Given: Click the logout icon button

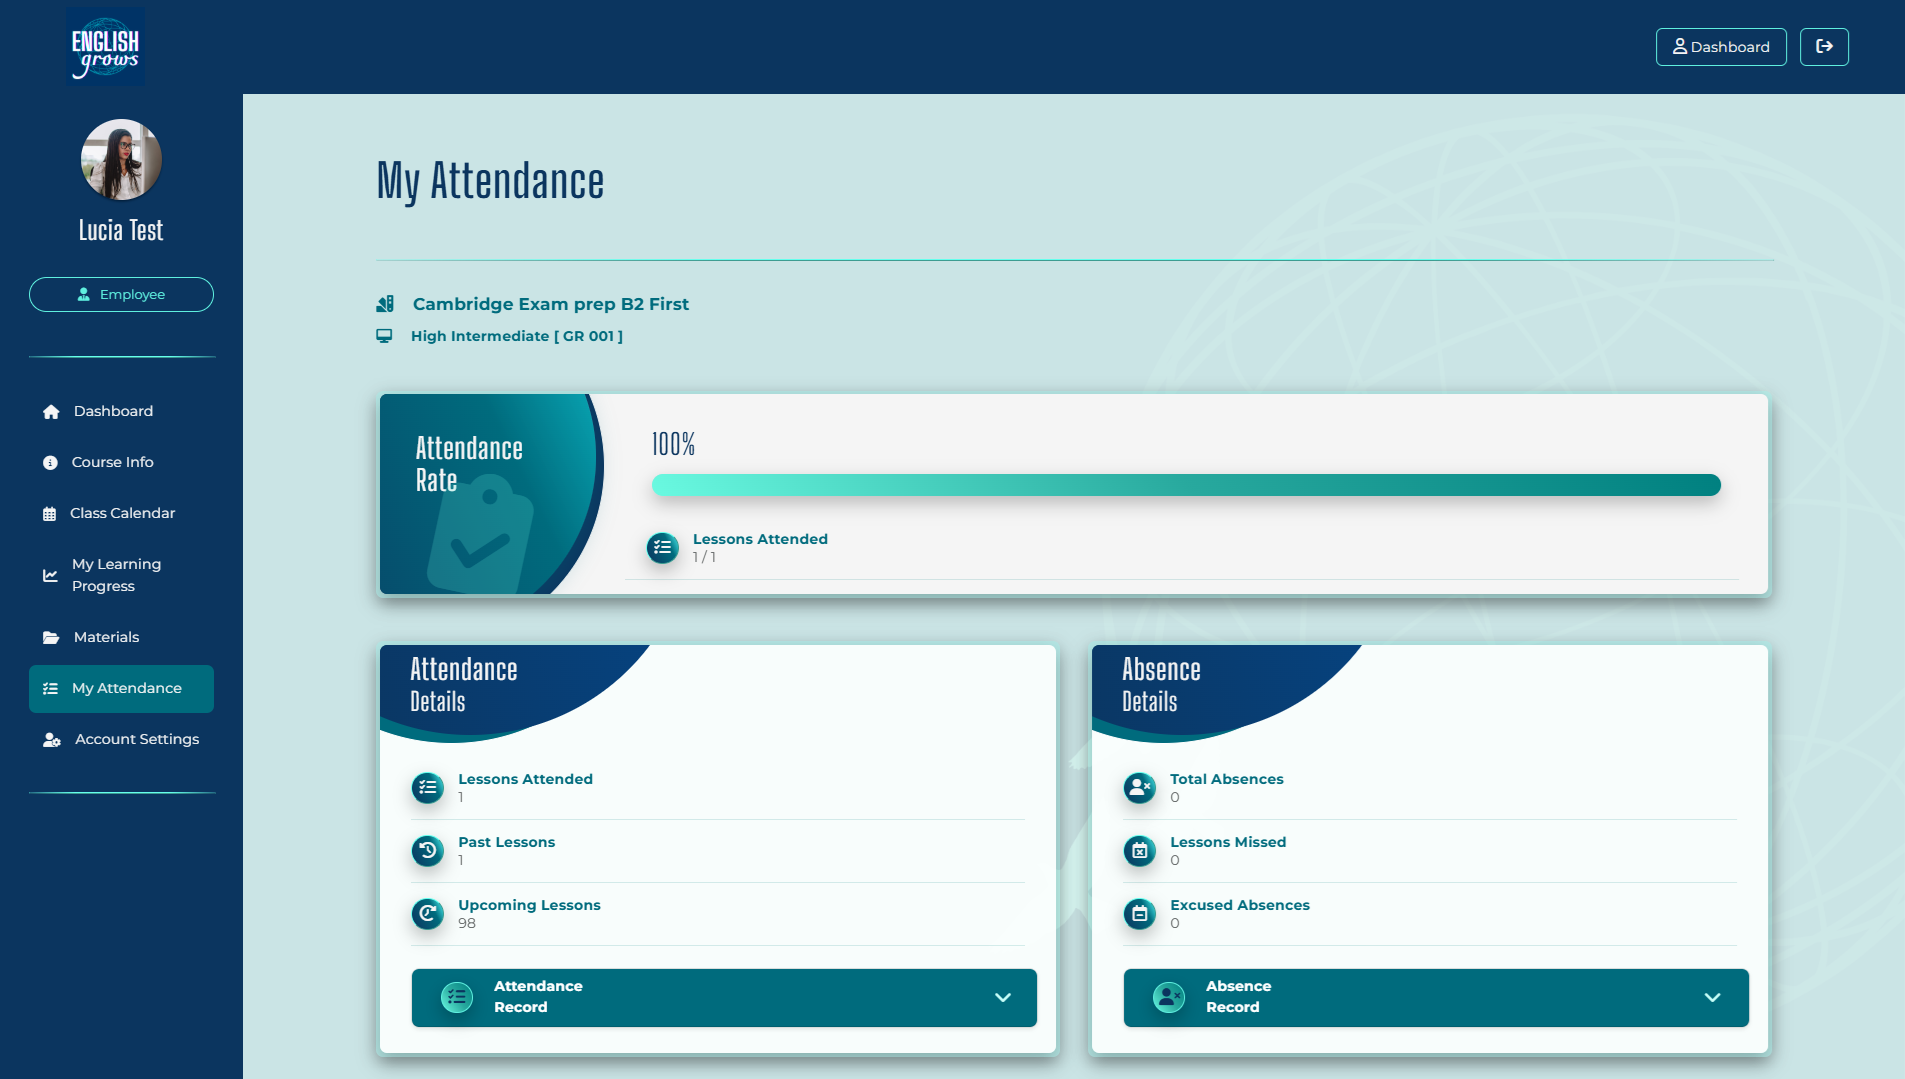Looking at the screenshot, I should coord(1824,47).
